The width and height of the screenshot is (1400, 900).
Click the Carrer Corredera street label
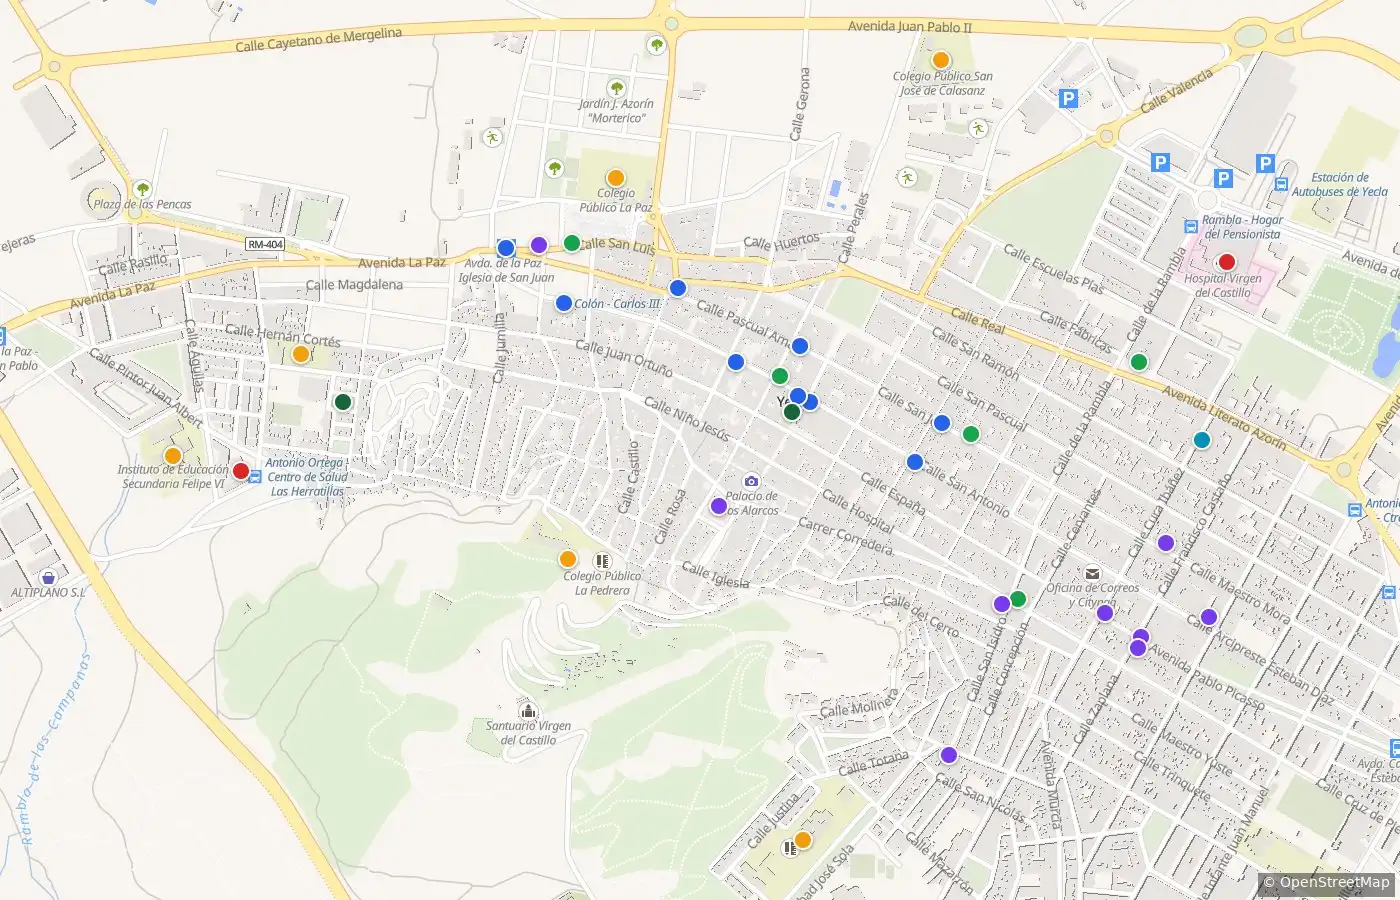click(846, 538)
